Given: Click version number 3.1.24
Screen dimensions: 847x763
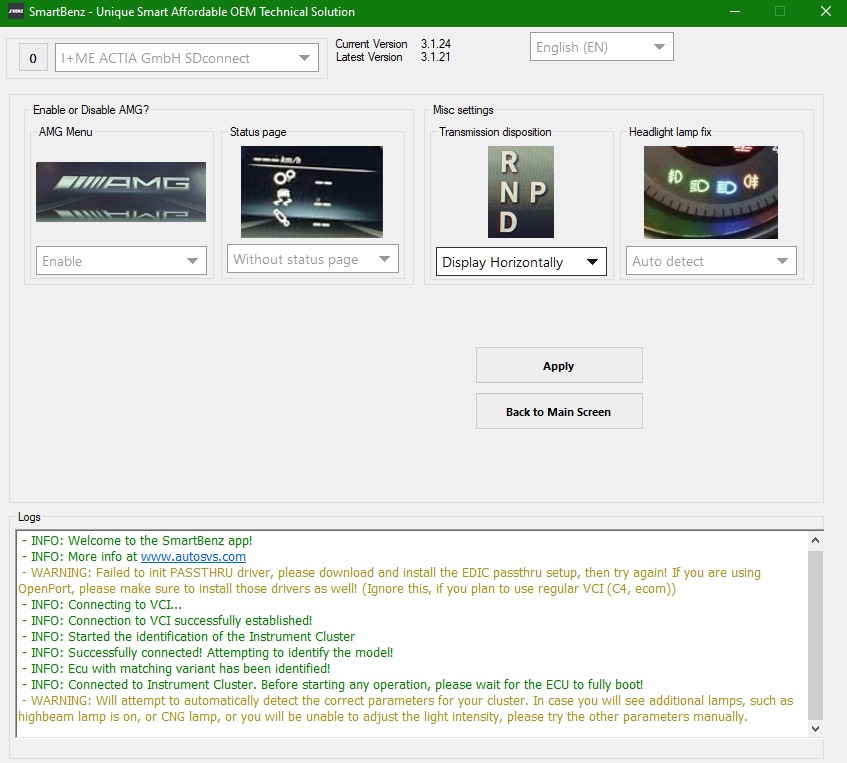Looking at the screenshot, I should pos(435,44).
